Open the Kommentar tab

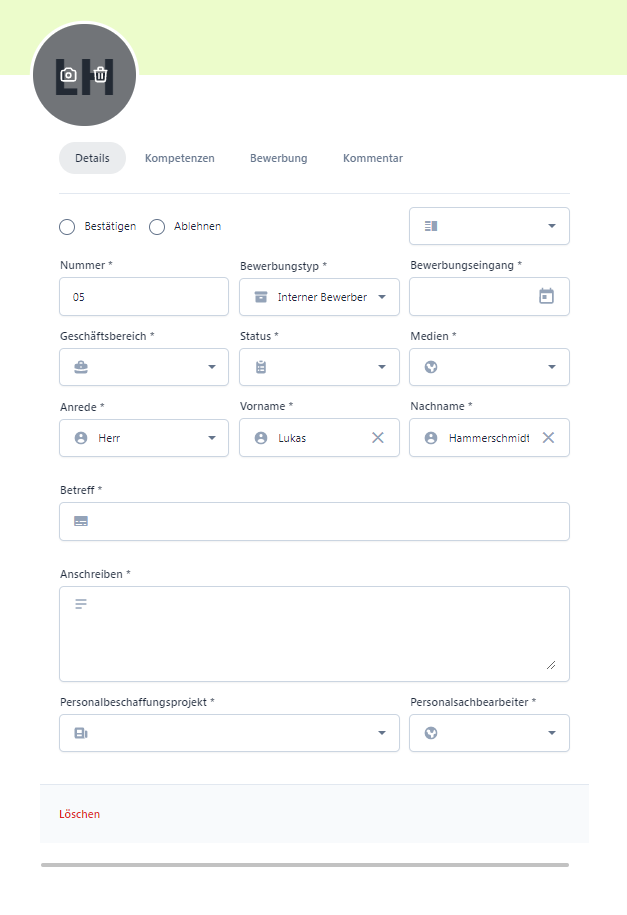(x=373, y=158)
